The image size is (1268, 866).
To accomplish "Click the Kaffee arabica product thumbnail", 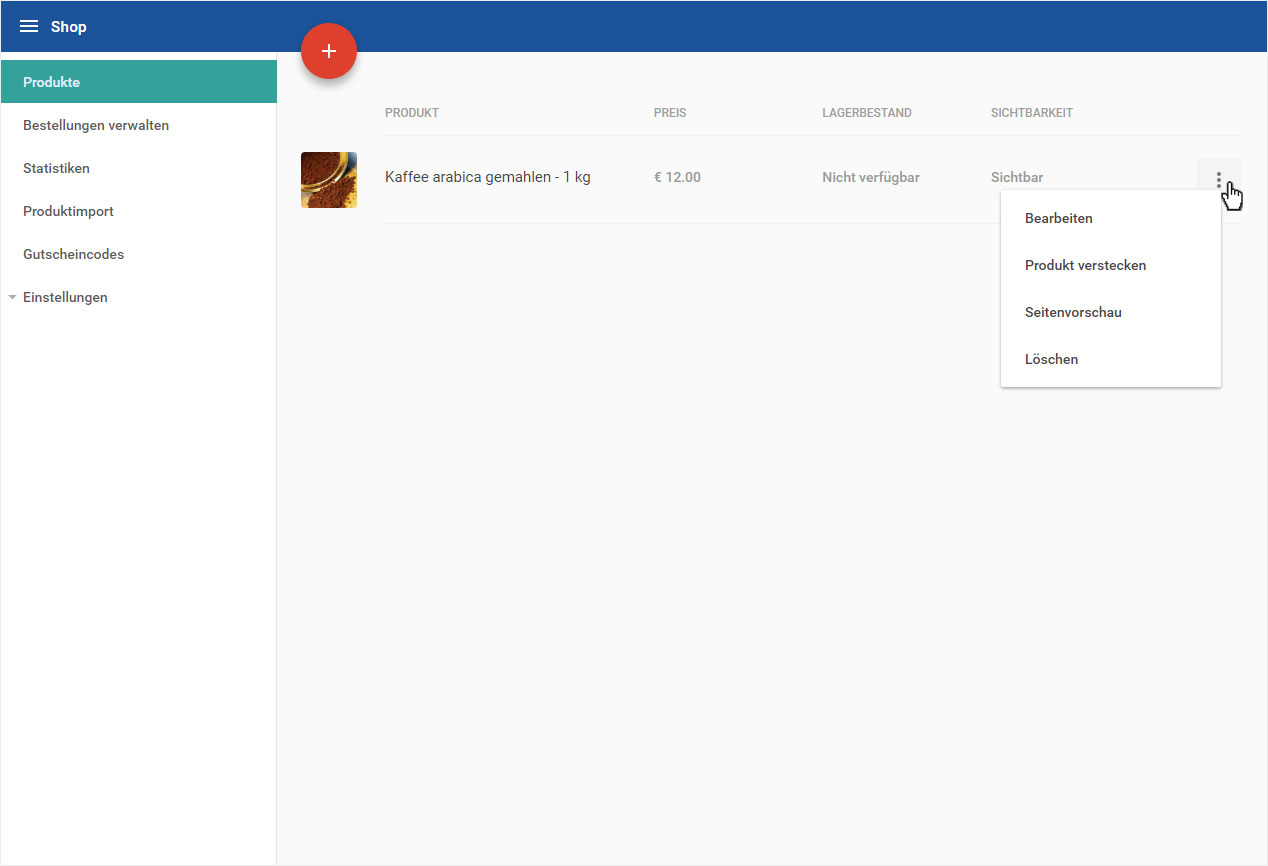I will (x=329, y=180).
